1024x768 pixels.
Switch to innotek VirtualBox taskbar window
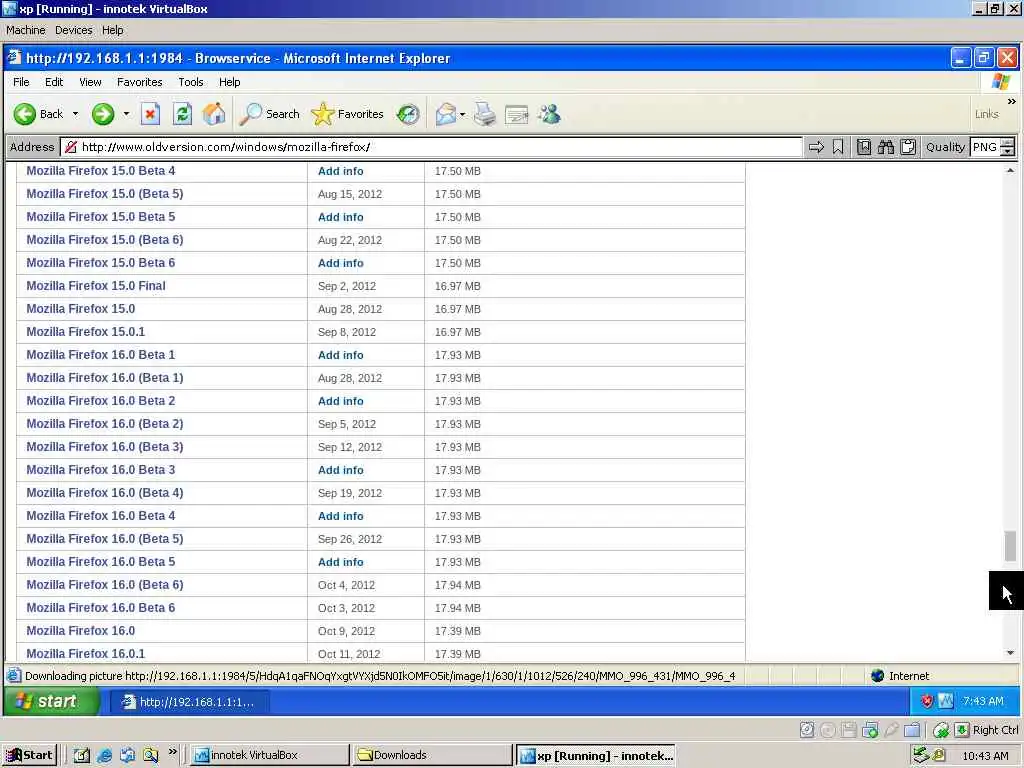(x=269, y=756)
